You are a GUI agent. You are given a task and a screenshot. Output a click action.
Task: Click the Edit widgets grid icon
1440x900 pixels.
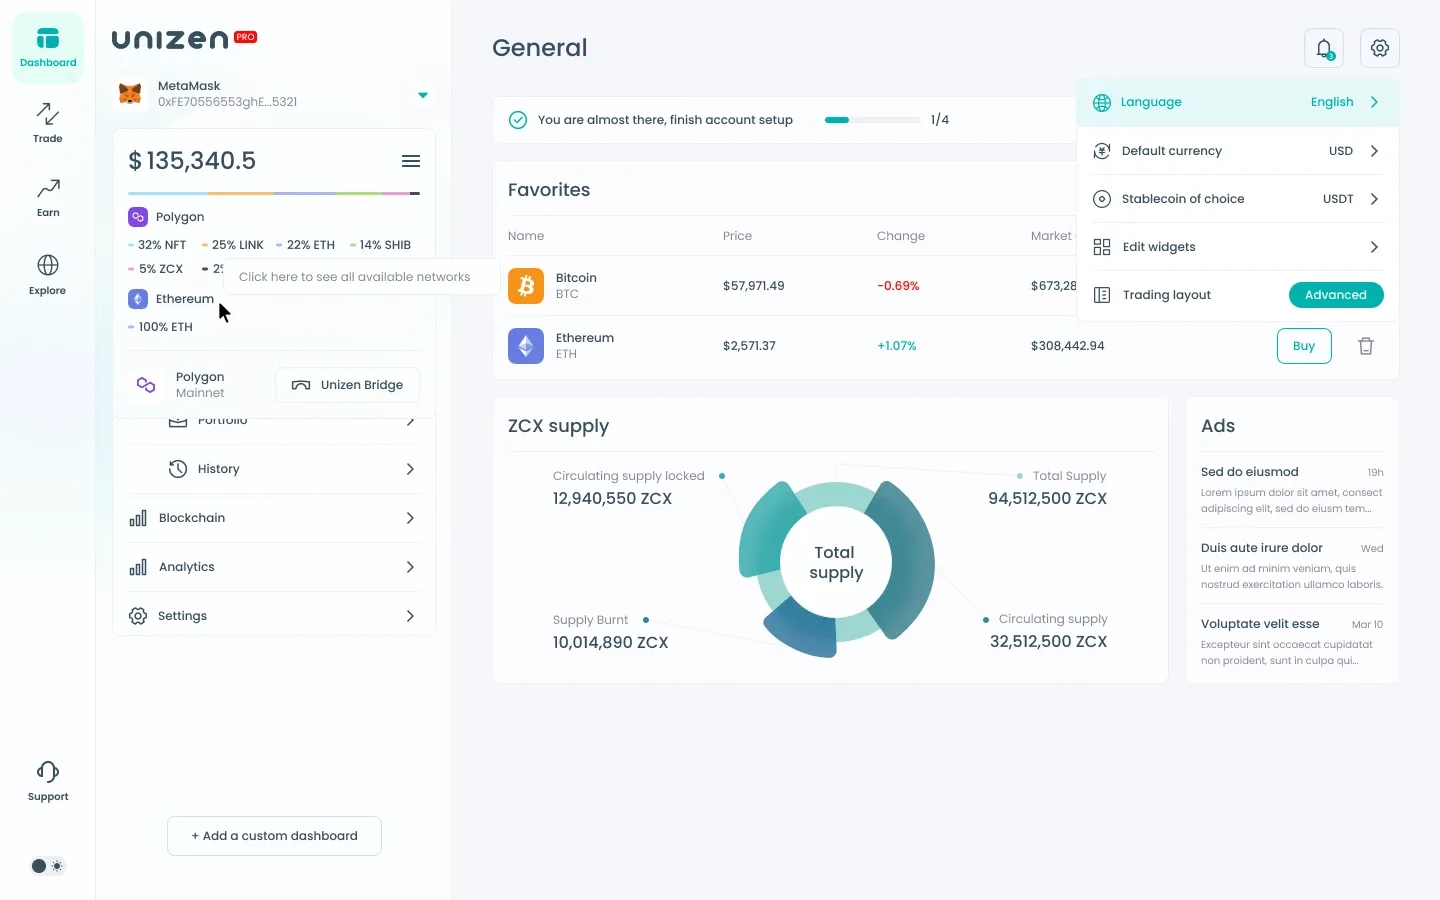pos(1102,247)
